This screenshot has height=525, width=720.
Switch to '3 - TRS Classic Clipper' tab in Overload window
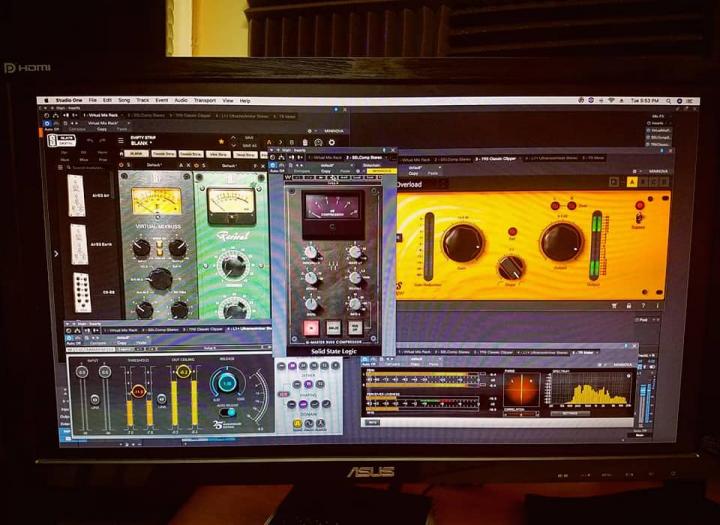[x=496, y=158]
